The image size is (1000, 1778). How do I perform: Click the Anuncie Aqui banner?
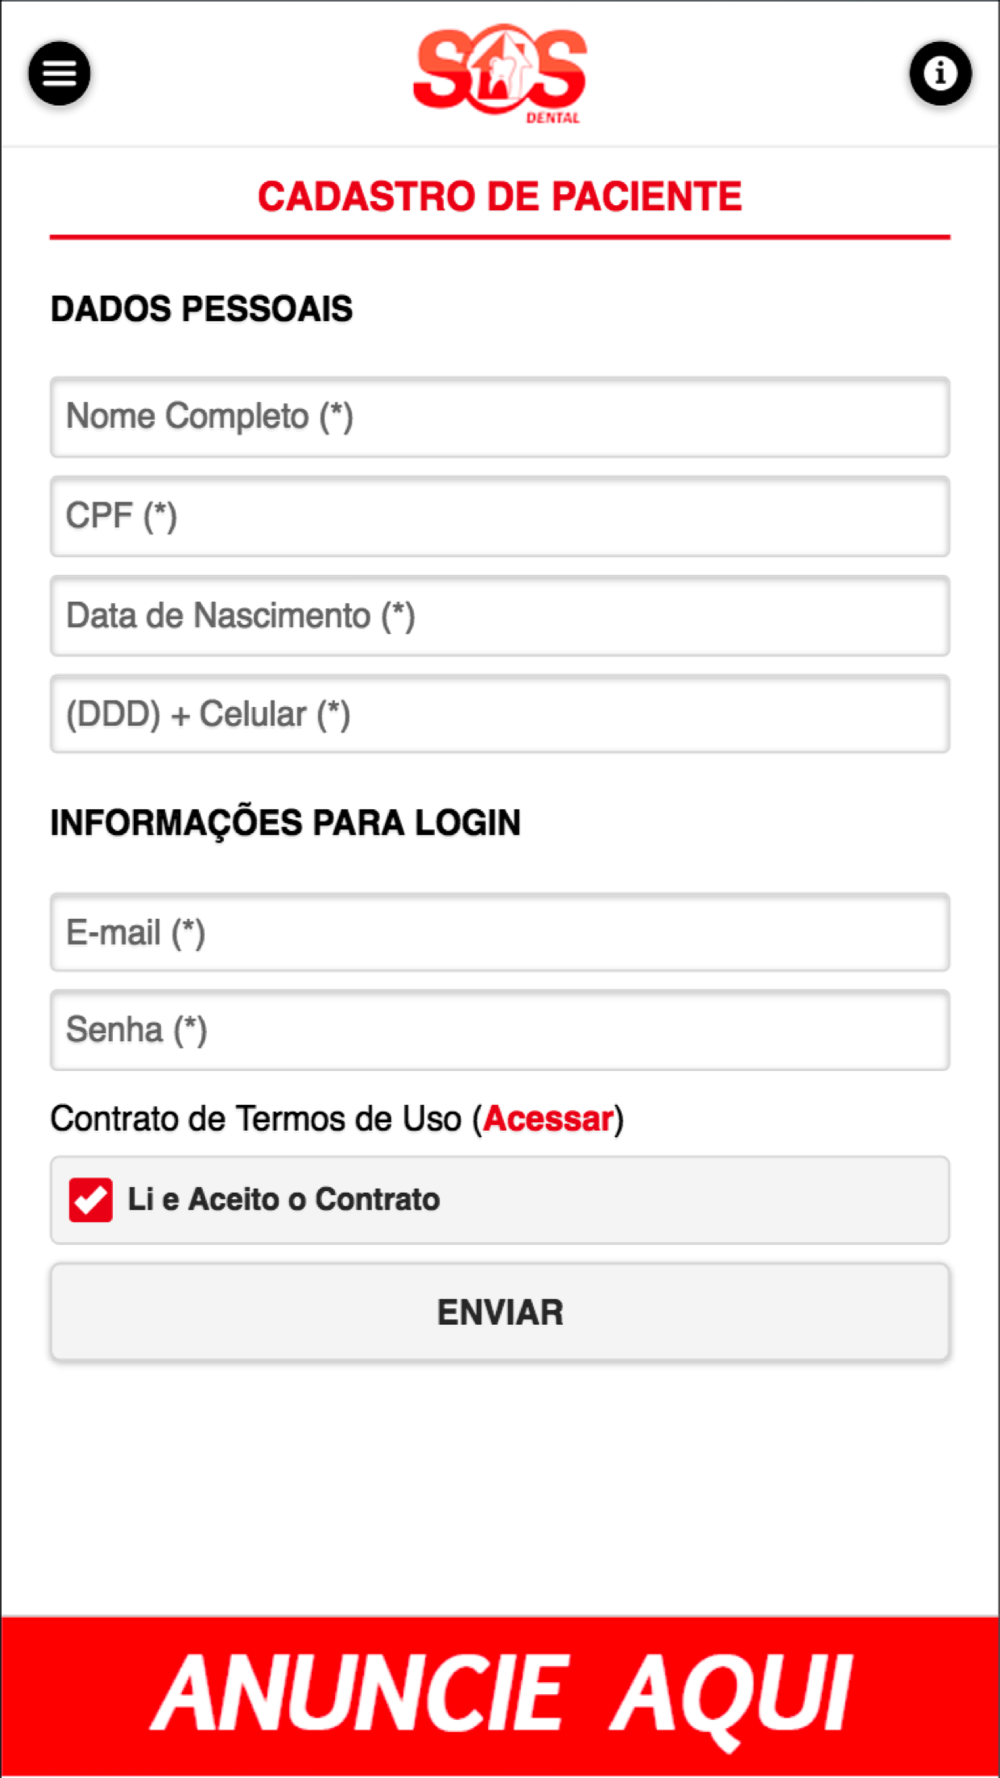(x=500, y=1696)
